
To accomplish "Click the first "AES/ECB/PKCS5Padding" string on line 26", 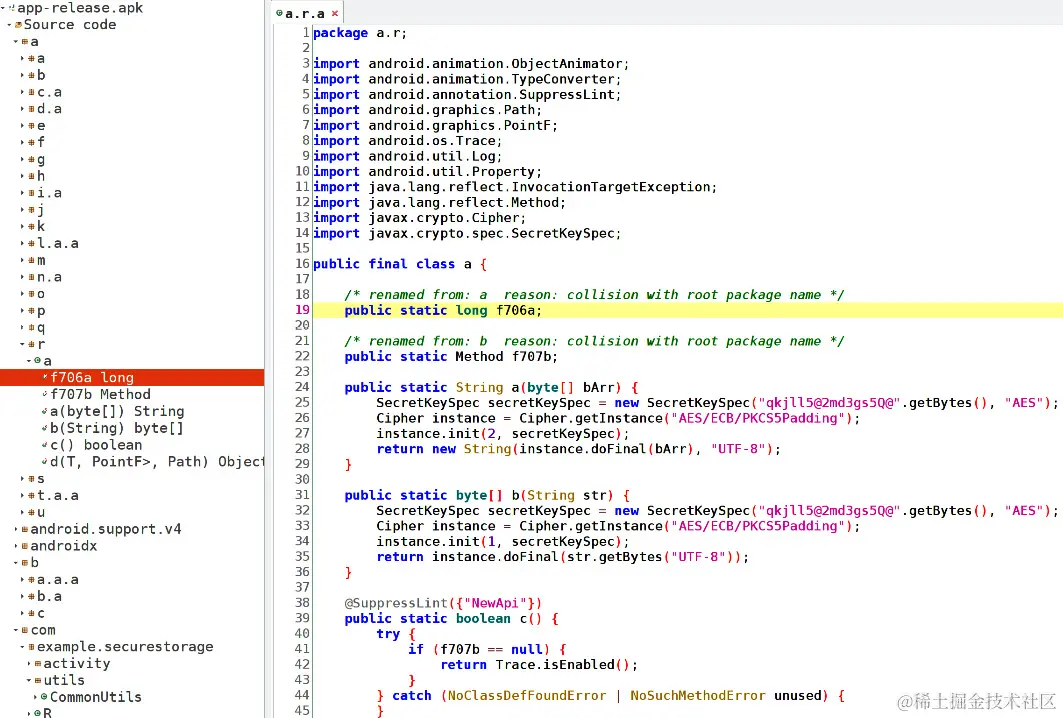I will coord(761,418).
